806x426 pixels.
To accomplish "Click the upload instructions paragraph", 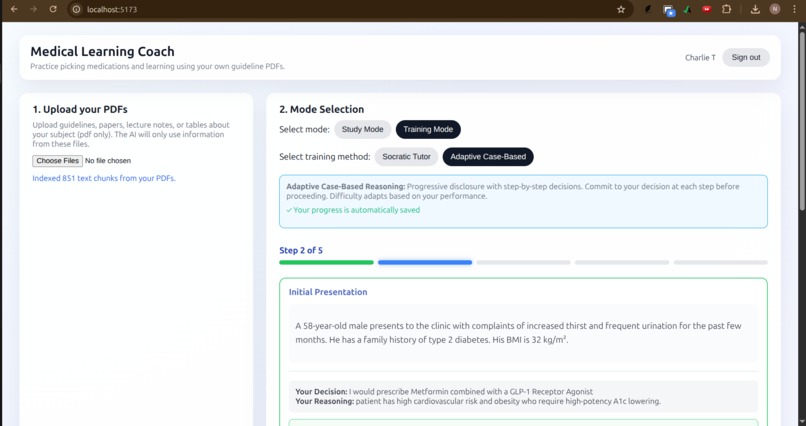I will pos(131,135).
